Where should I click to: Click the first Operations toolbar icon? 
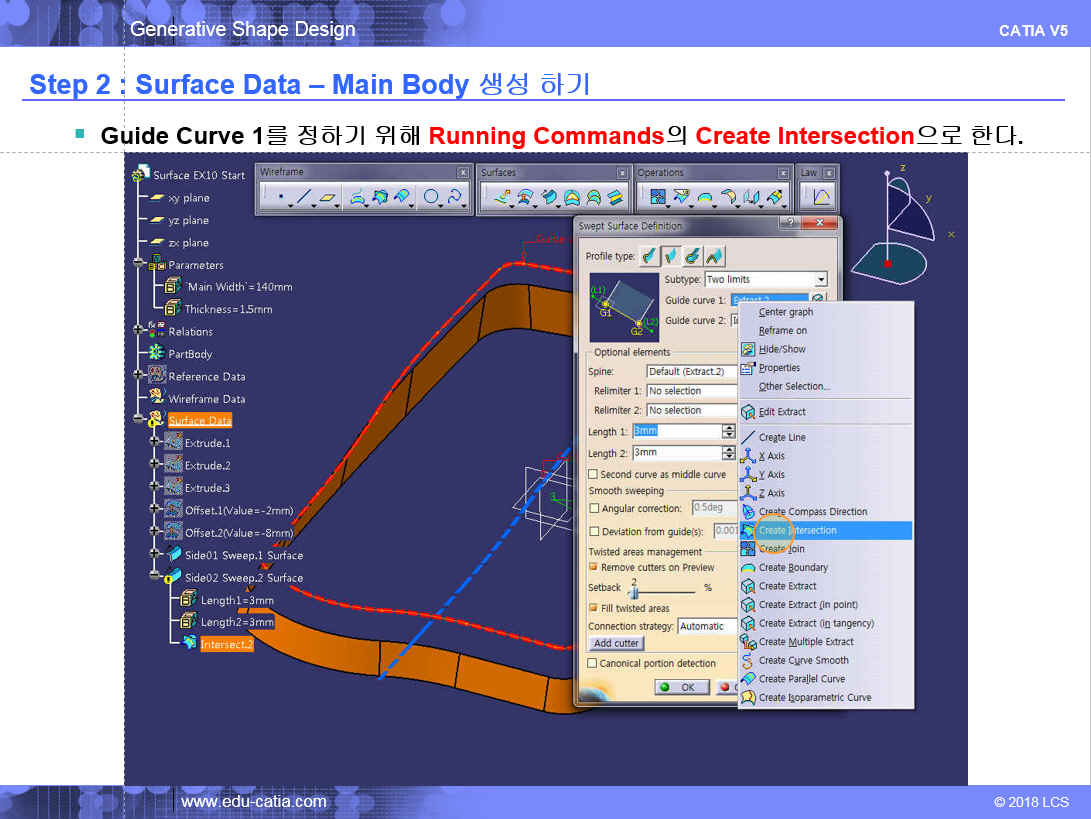coord(657,197)
